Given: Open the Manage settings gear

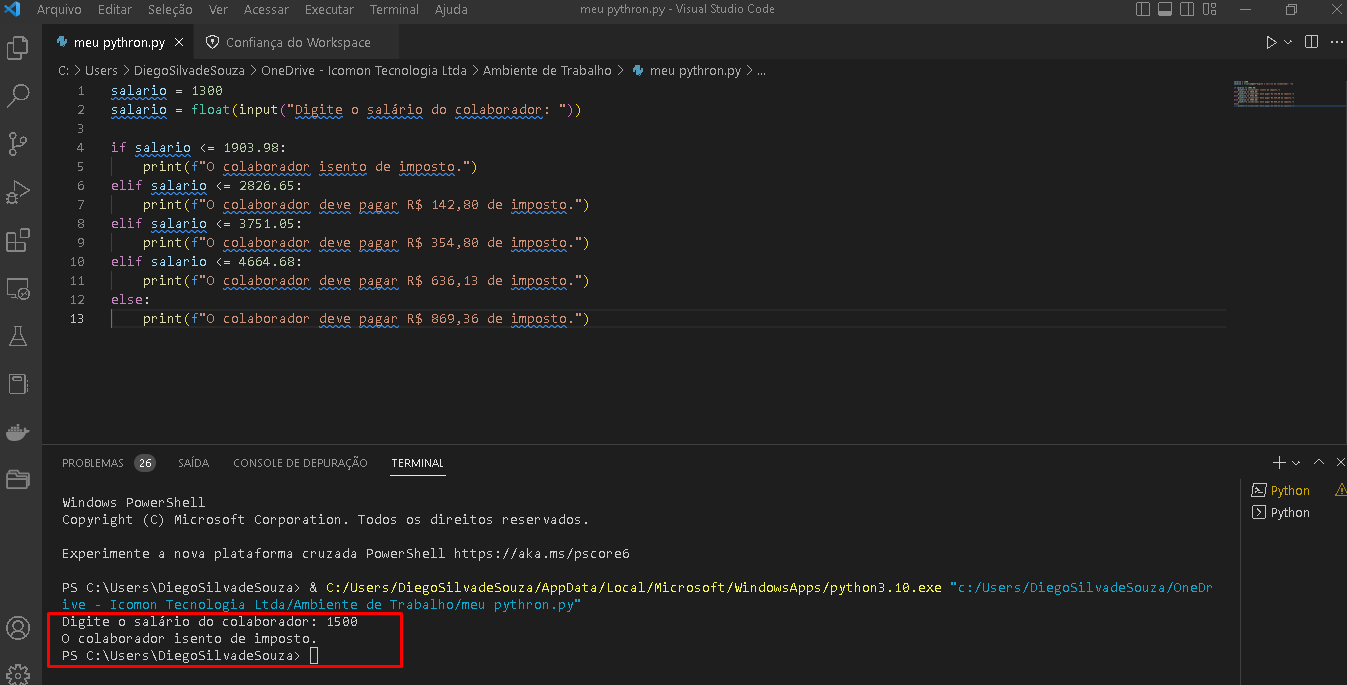Looking at the screenshot, I should point(18,675).
